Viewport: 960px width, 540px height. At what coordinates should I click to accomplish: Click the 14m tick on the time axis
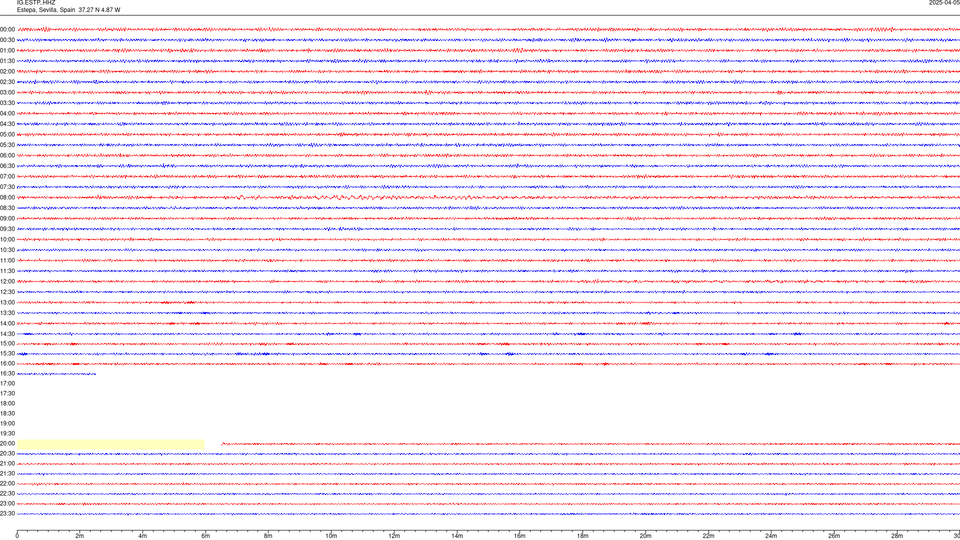tap(457, 536)
